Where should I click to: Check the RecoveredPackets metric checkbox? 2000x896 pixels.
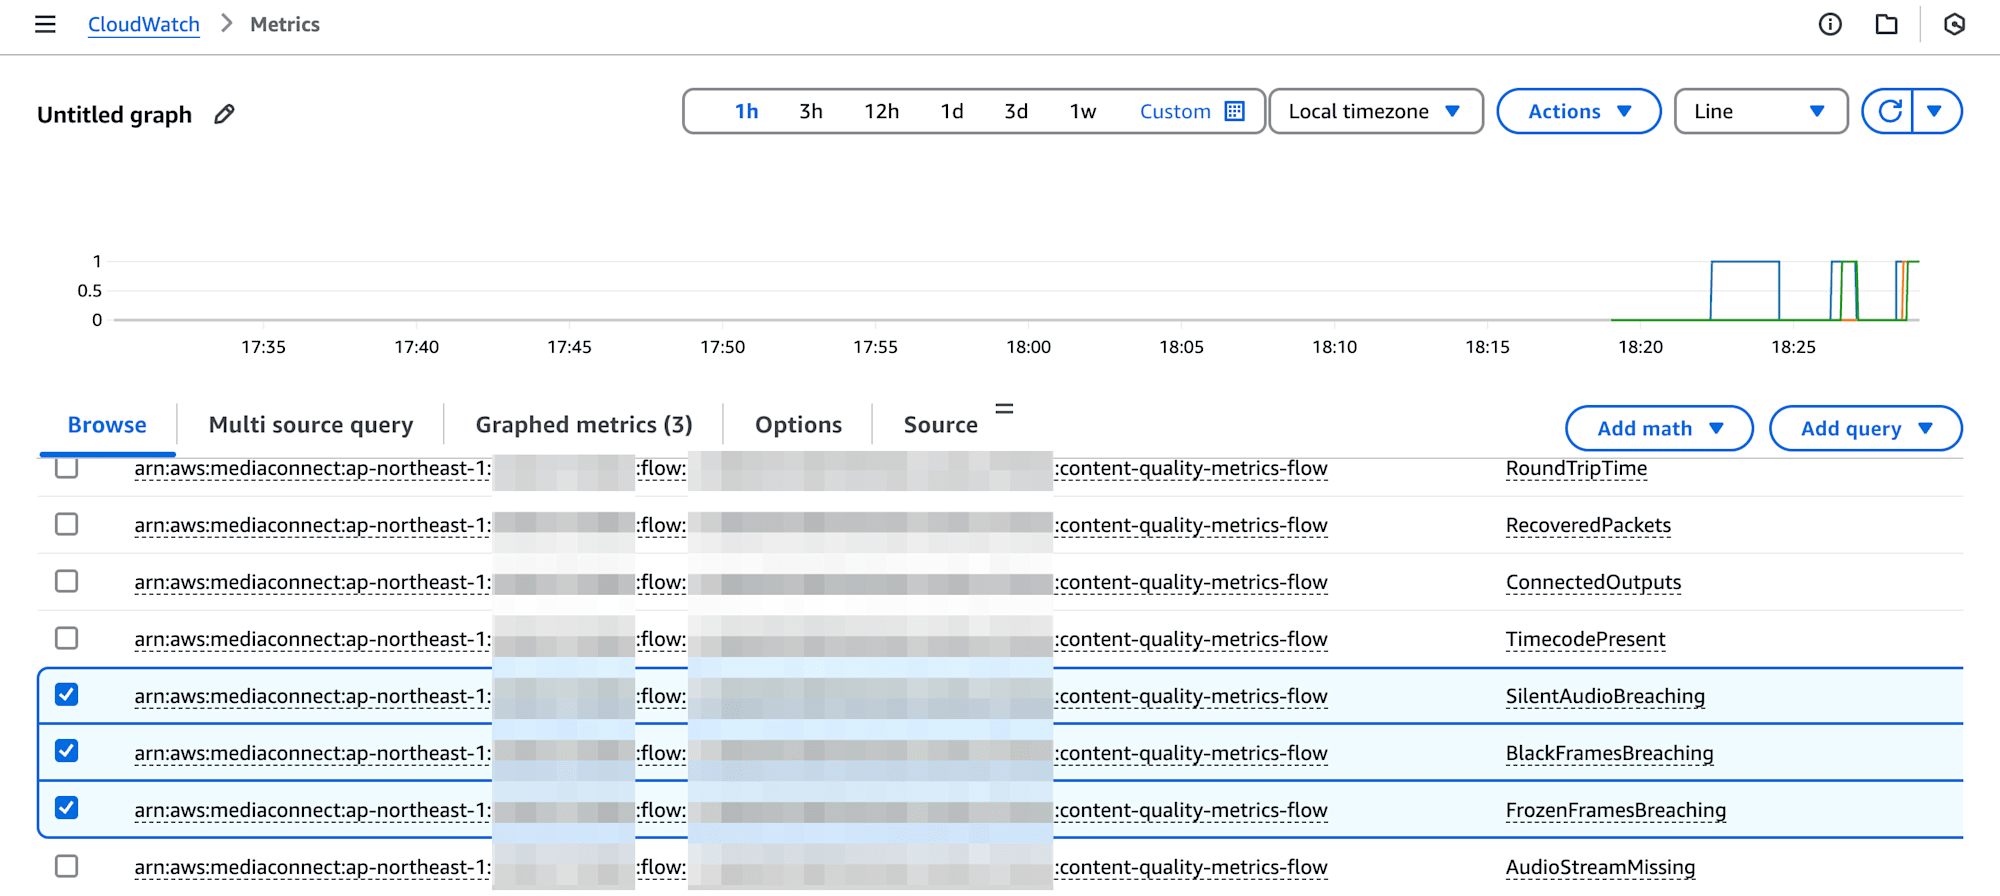coord(67,524)
